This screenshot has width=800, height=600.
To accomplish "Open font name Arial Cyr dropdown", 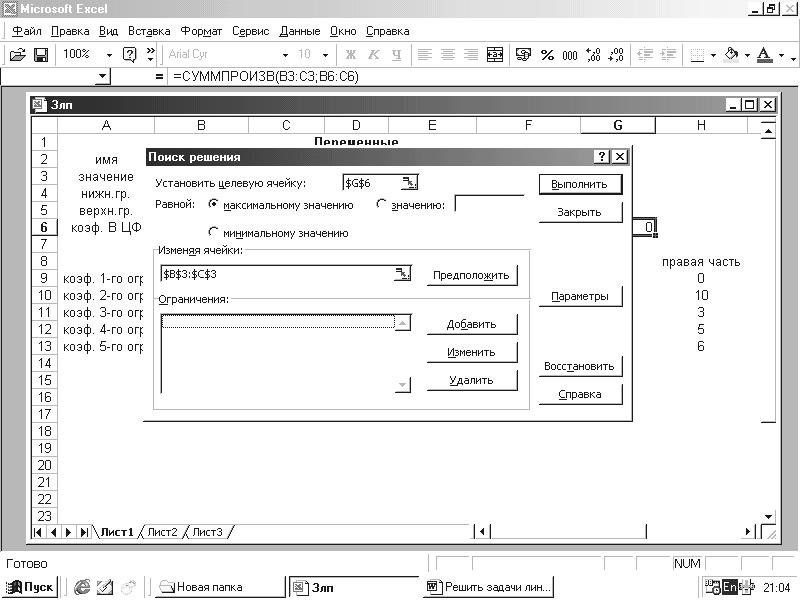I will point(285,55).
